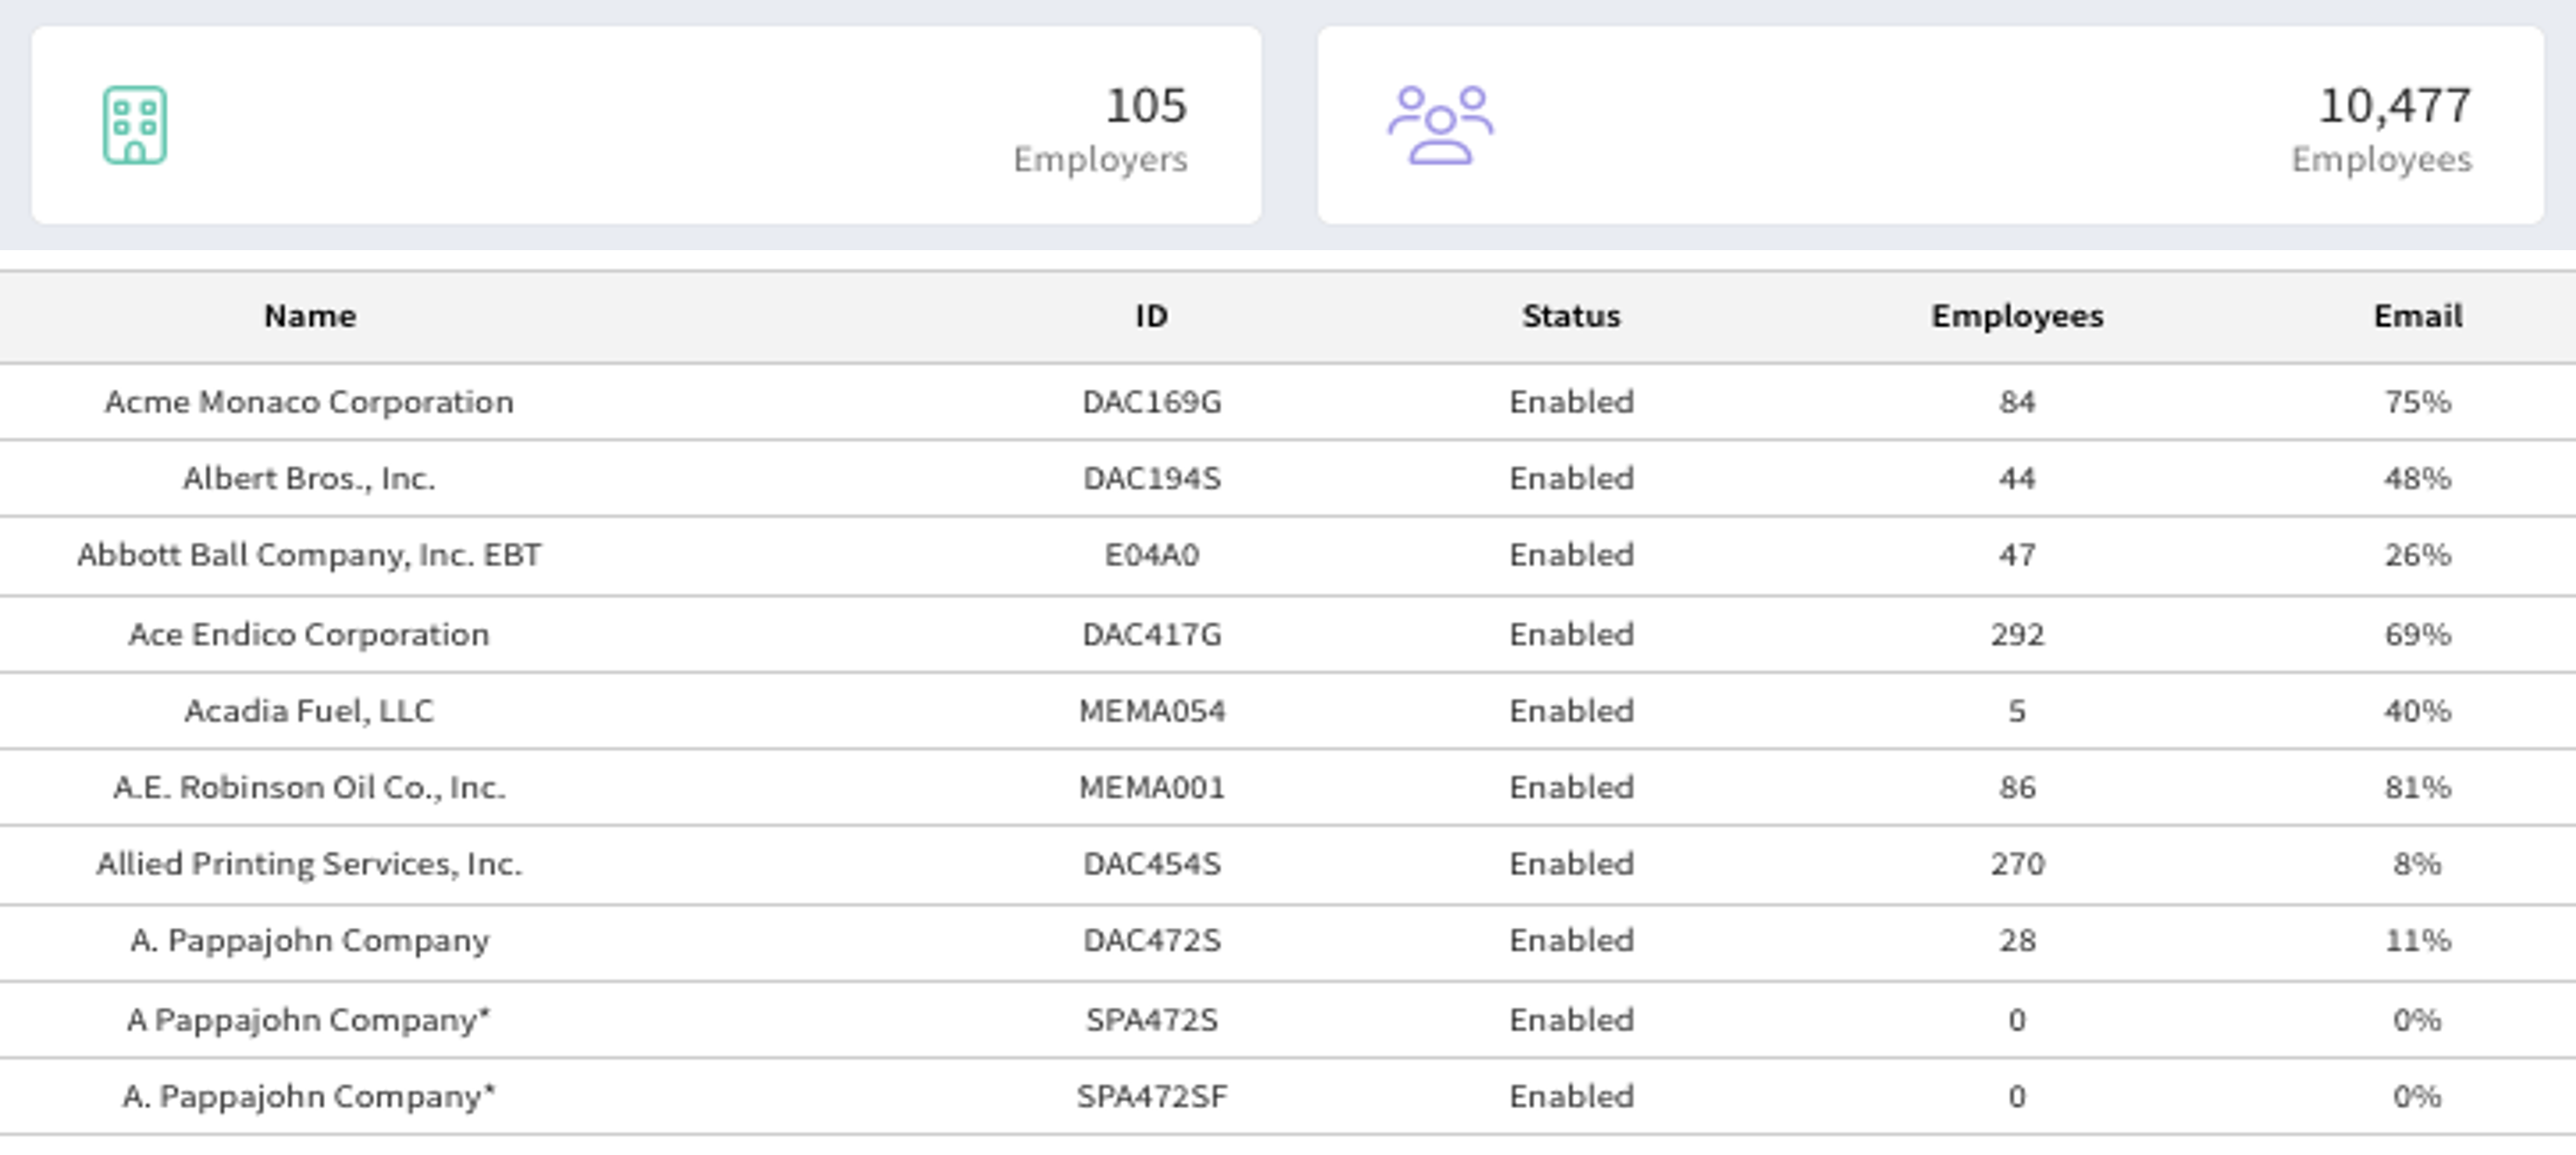This screenshot has width=2576, height=1155.
Task: Open Abbott Ball Company, Inc. EBT
Action: (x=309, y=555)
